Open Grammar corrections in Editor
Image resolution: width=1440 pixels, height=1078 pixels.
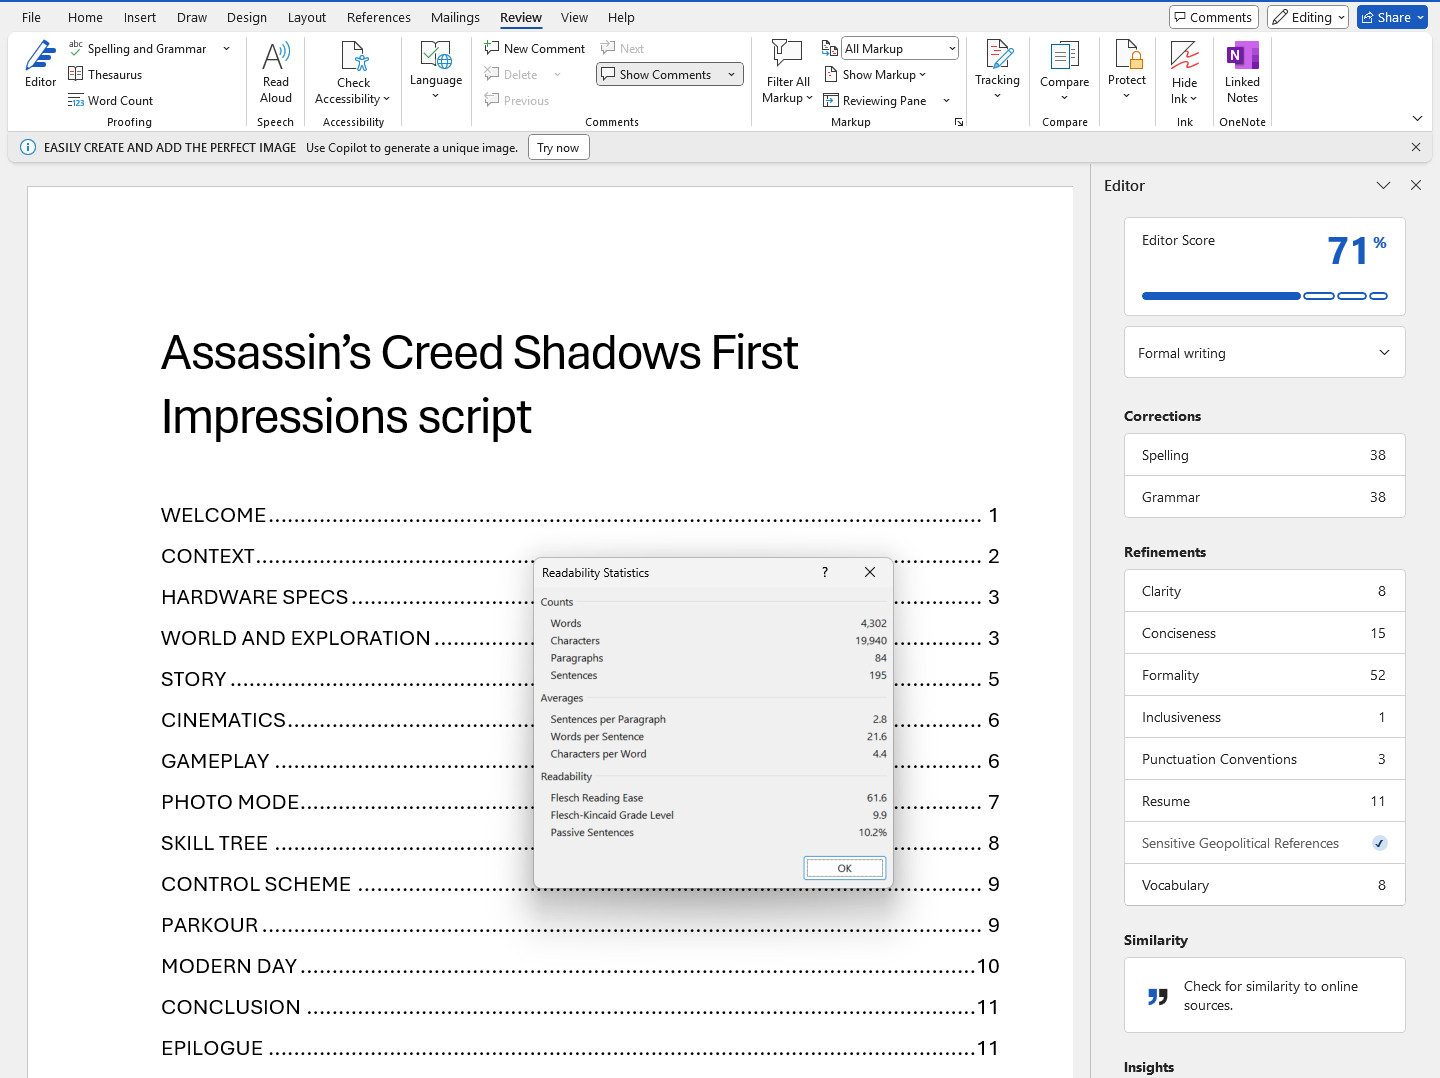click(1265, 497)
